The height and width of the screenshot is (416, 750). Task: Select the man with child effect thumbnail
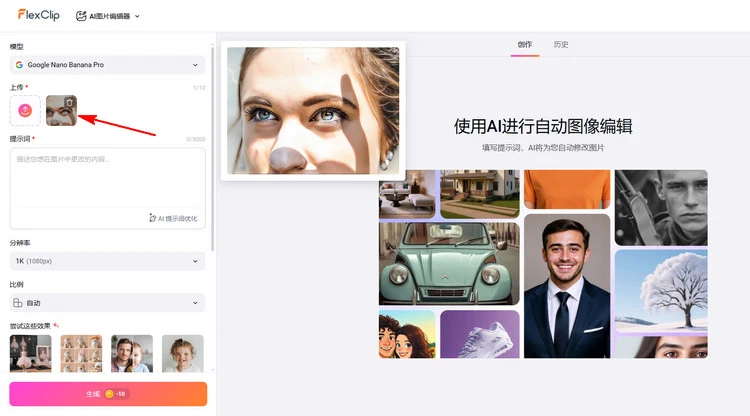pyautogui.click(x=132, y=353)
